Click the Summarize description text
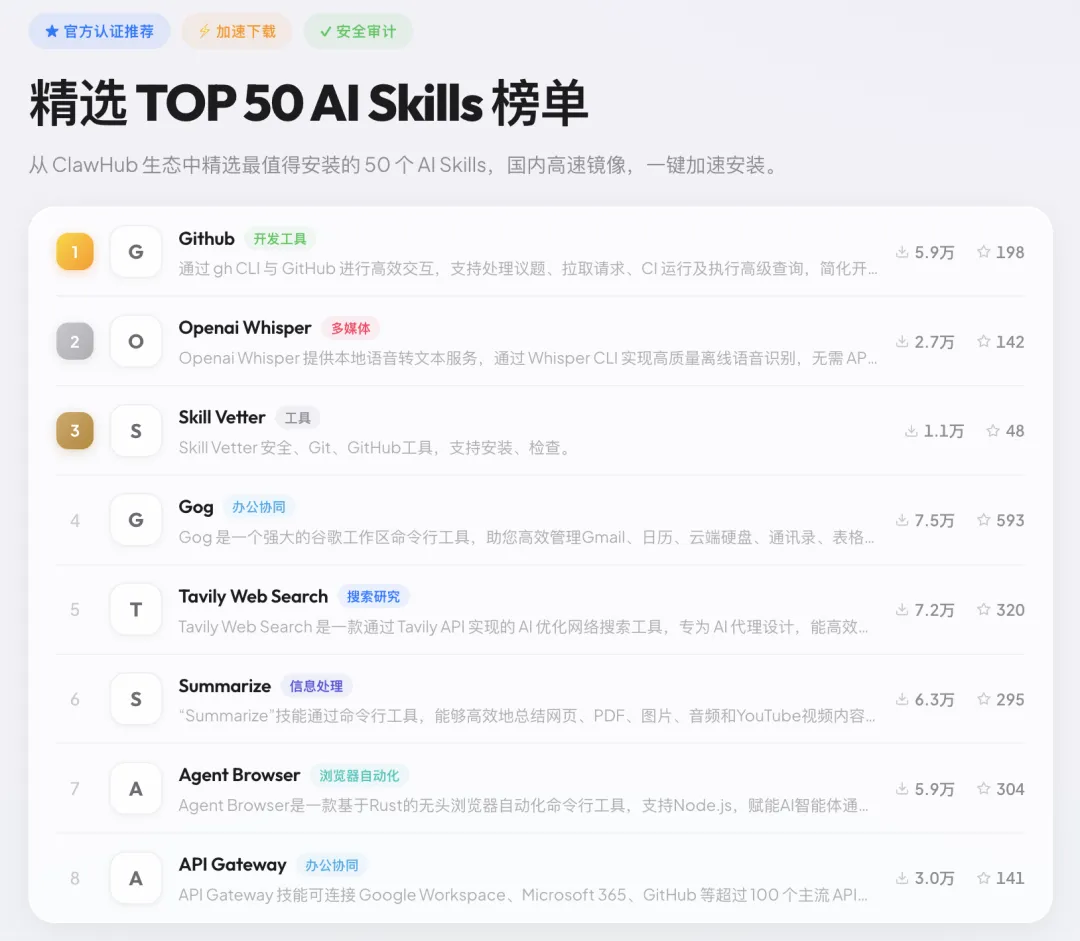This screenshot has height=941, width=1080. coord(527,716)
